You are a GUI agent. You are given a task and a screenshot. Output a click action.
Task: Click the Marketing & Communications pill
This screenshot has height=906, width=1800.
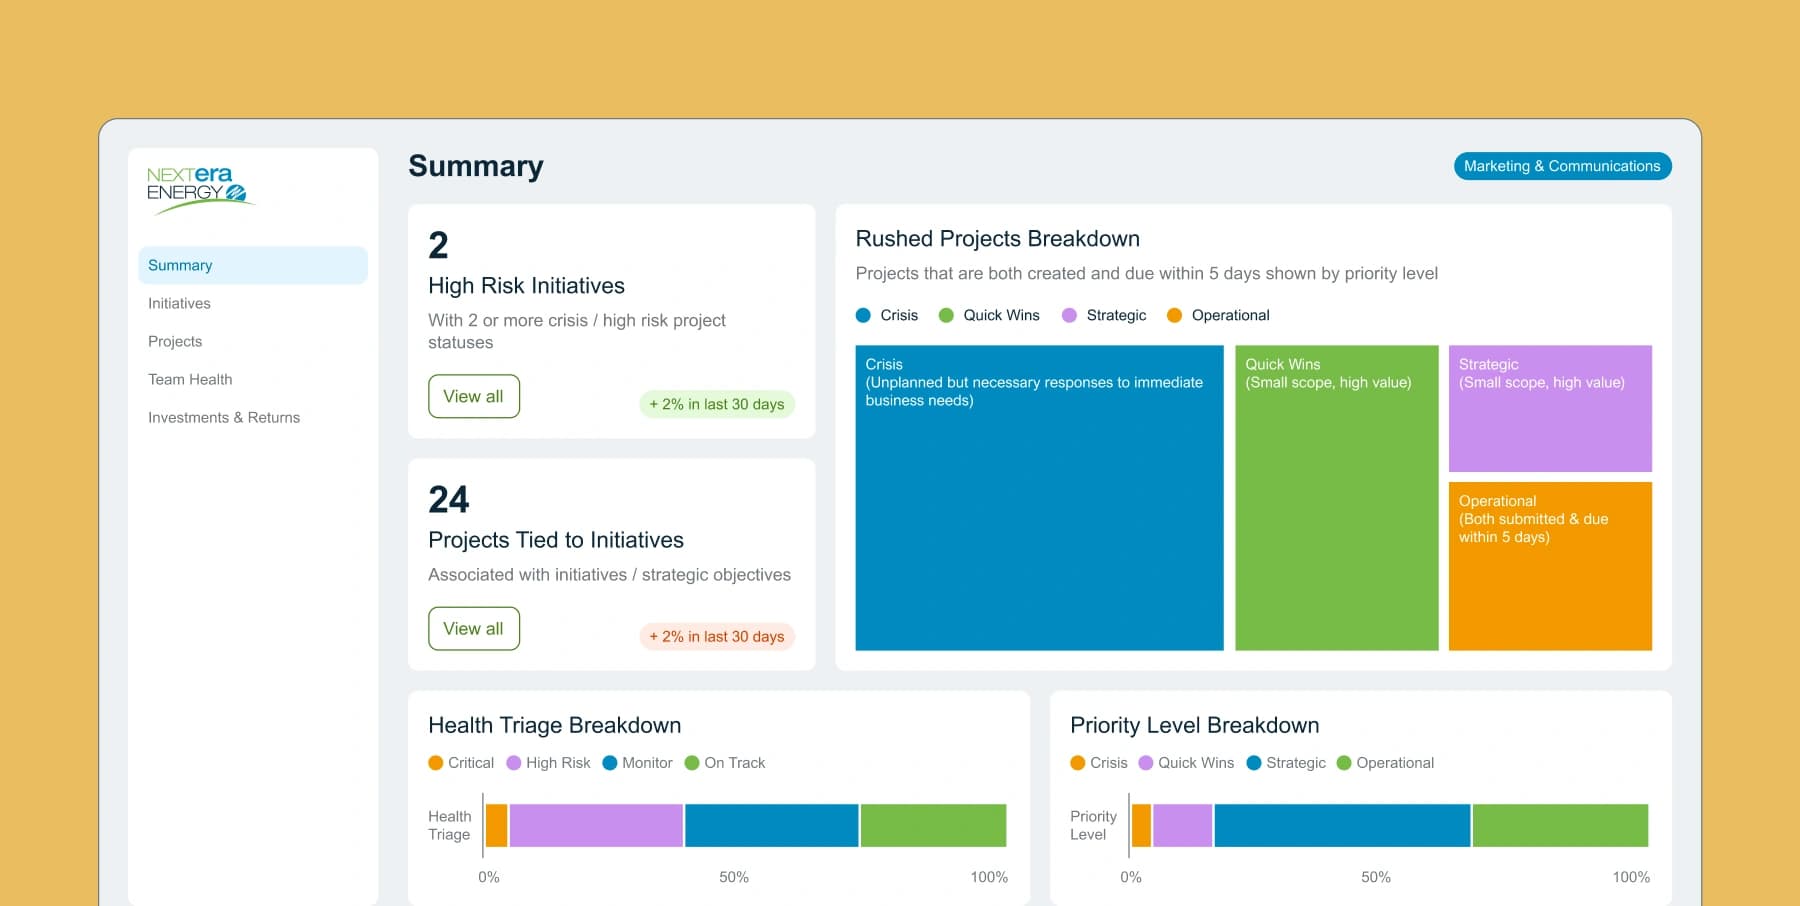(1562, 166)
